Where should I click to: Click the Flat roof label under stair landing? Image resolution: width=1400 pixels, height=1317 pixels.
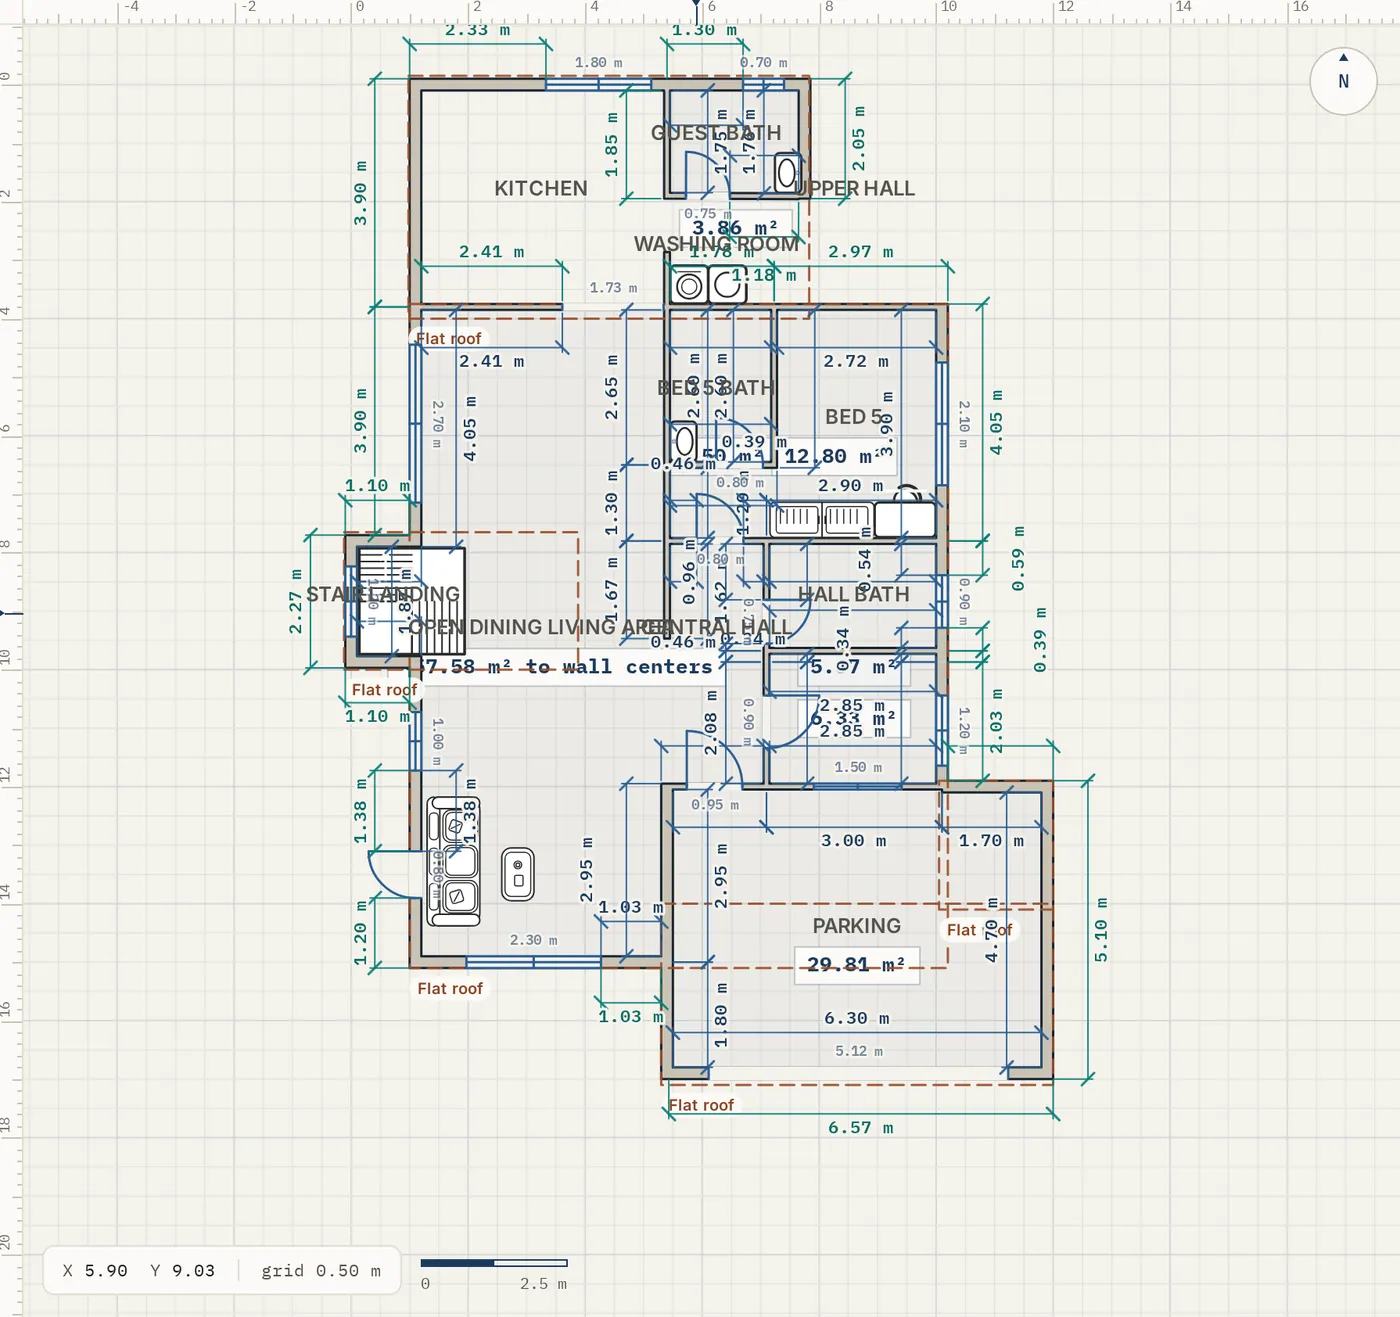(x=384, y=690)
